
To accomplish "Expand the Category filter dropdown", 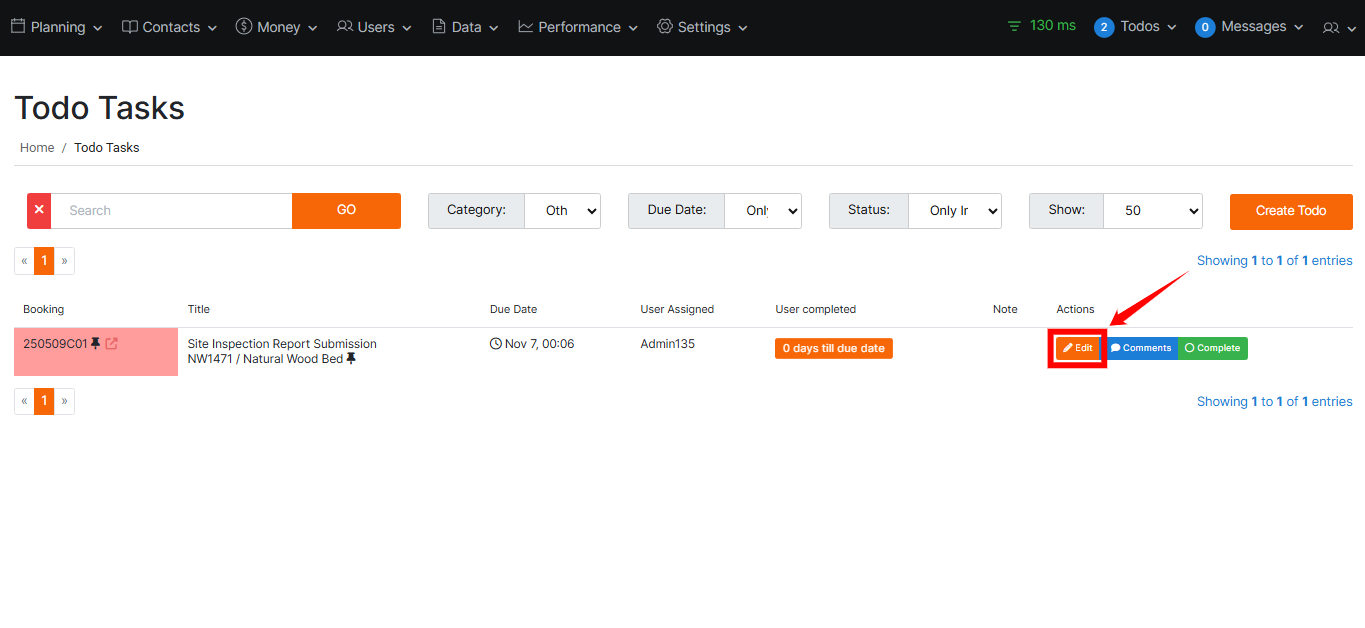I will pyautogui.click(x=562, y=211).
